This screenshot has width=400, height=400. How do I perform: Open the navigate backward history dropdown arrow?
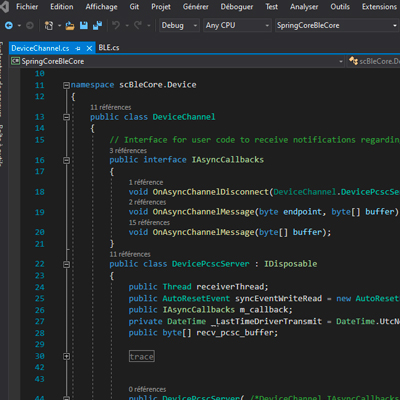(19, 26)
